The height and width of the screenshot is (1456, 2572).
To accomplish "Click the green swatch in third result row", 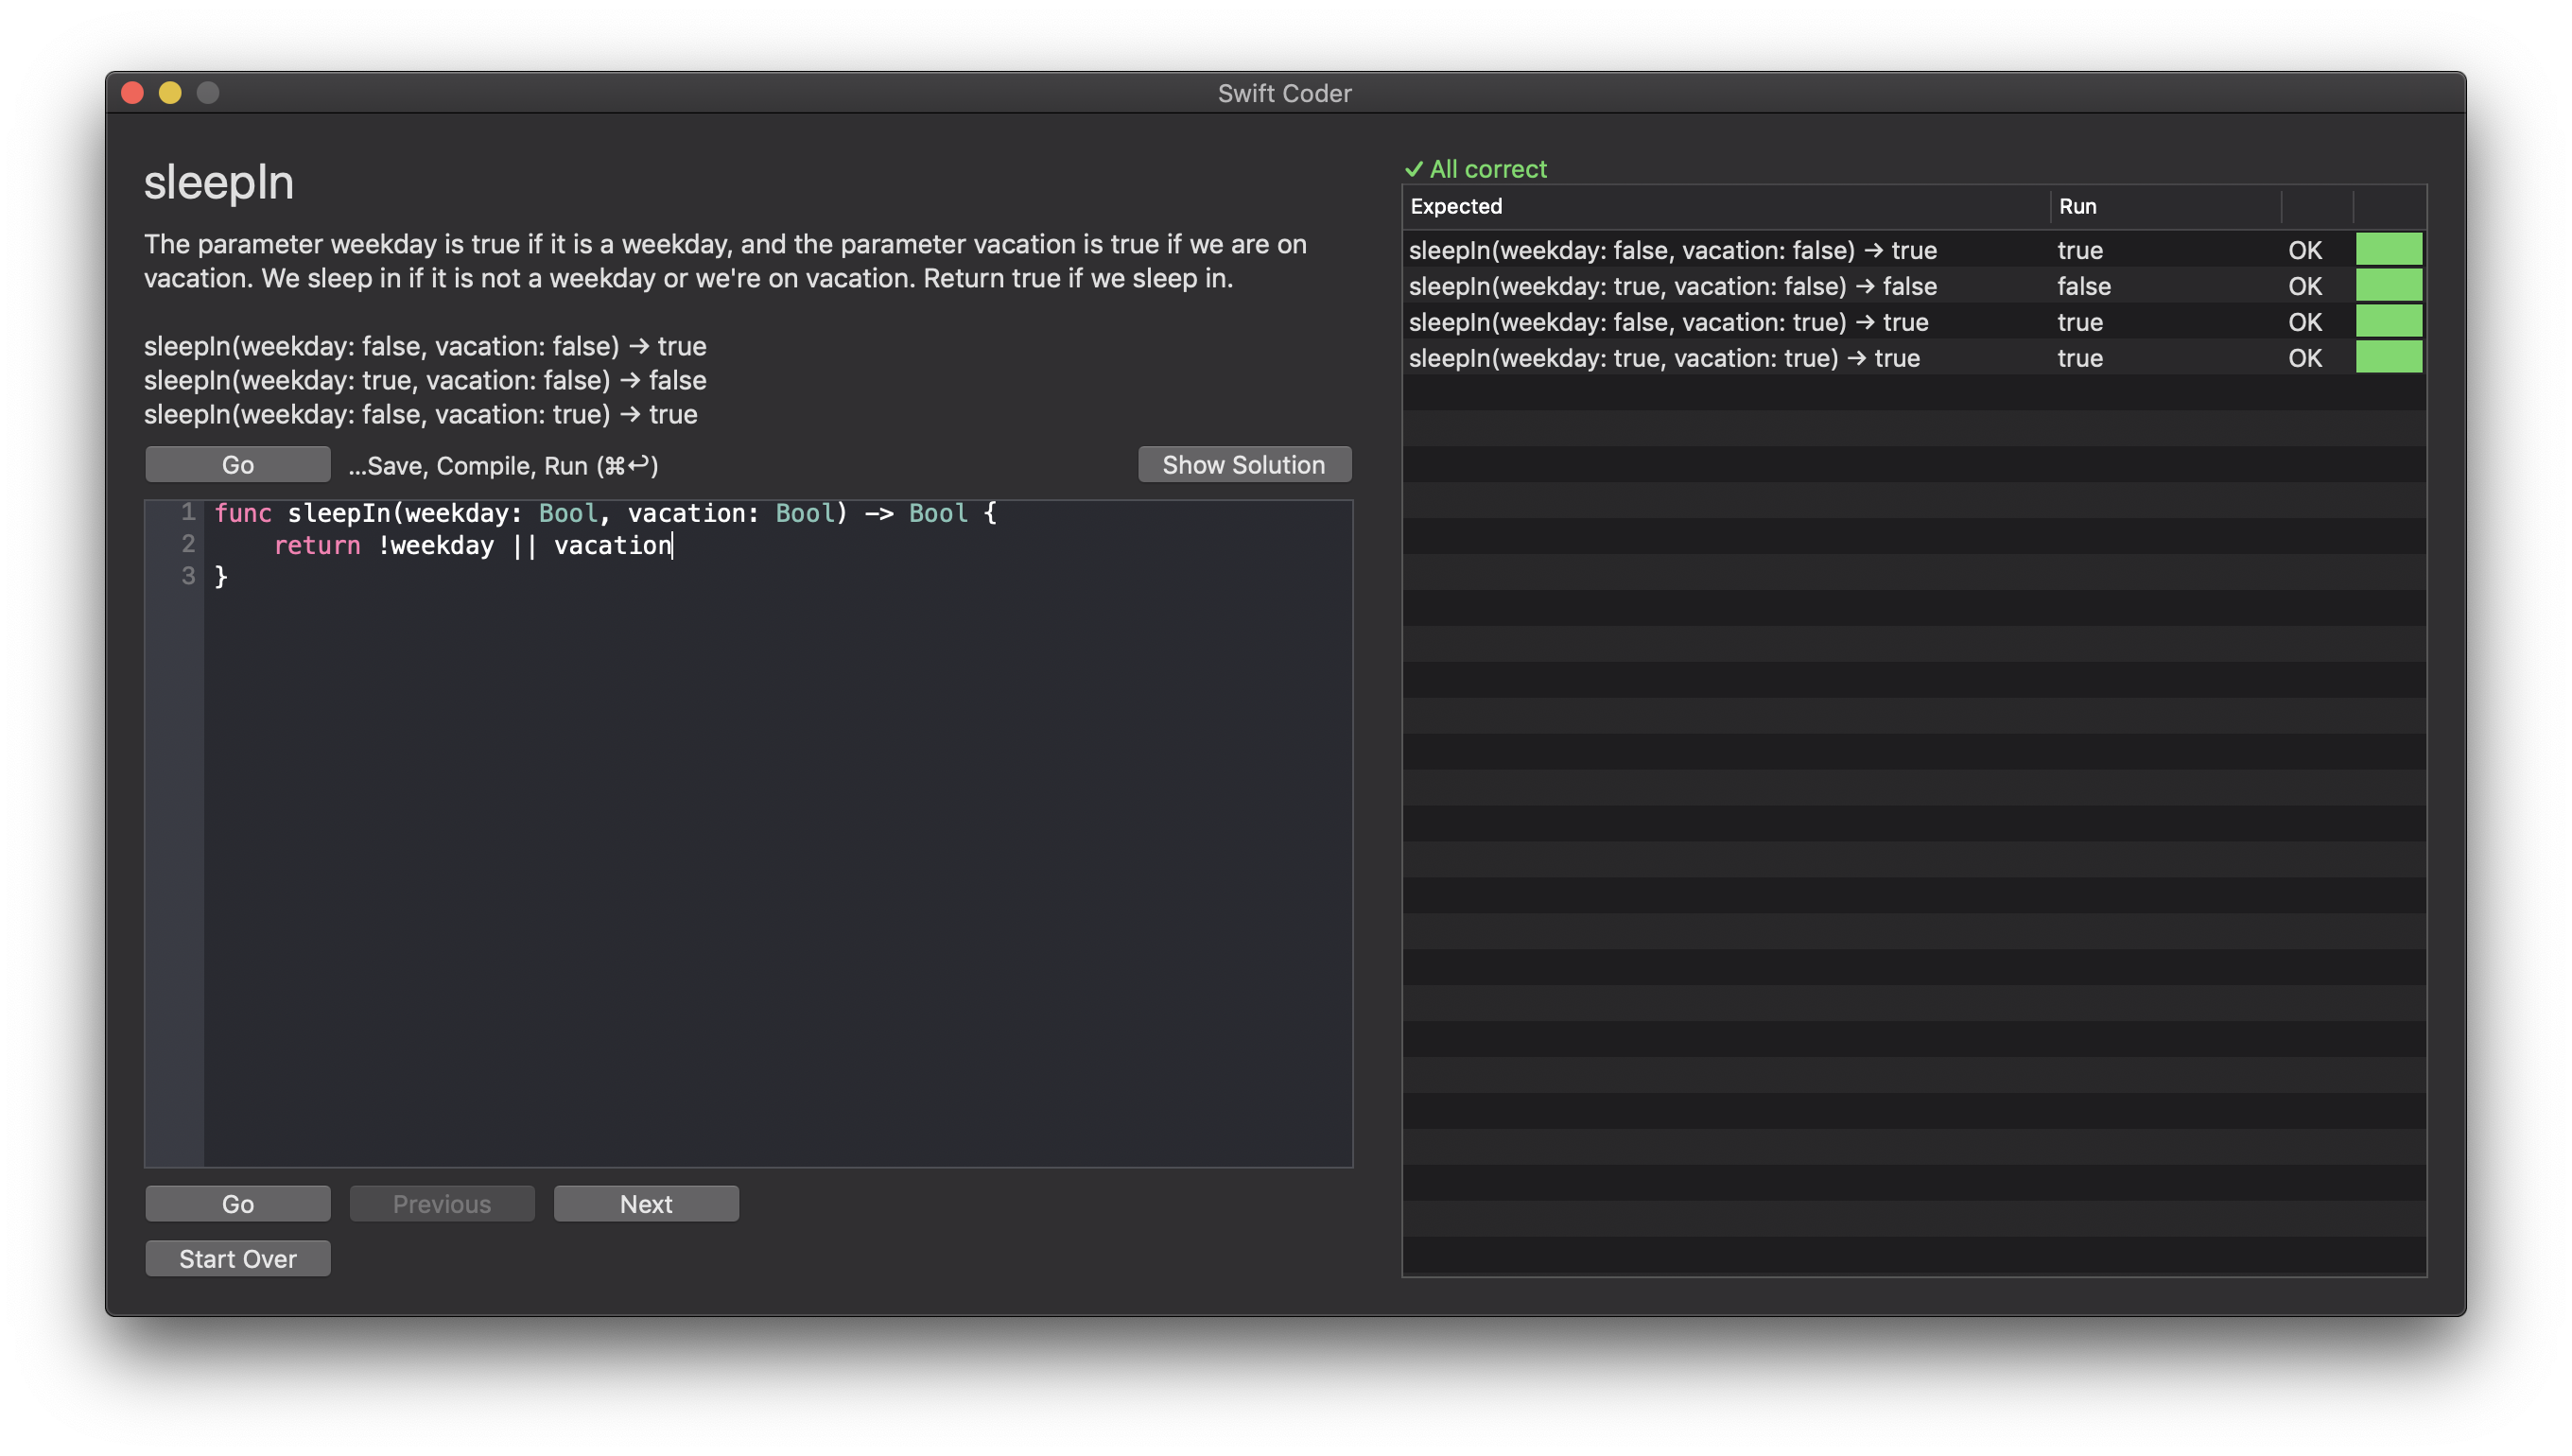I will click(2388, 322).
